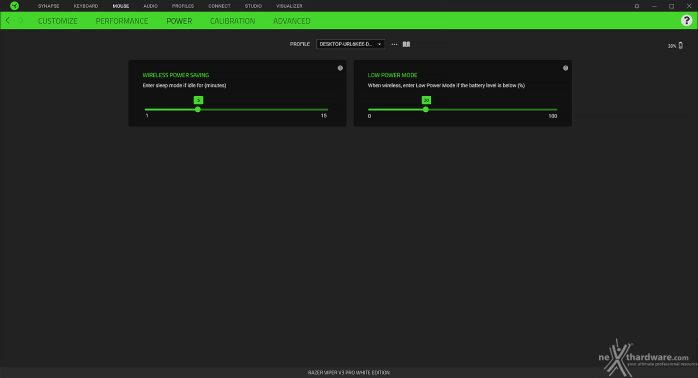Open the Synapse tab
This screenshot has height=378, width=698.
tap(49, 6)
